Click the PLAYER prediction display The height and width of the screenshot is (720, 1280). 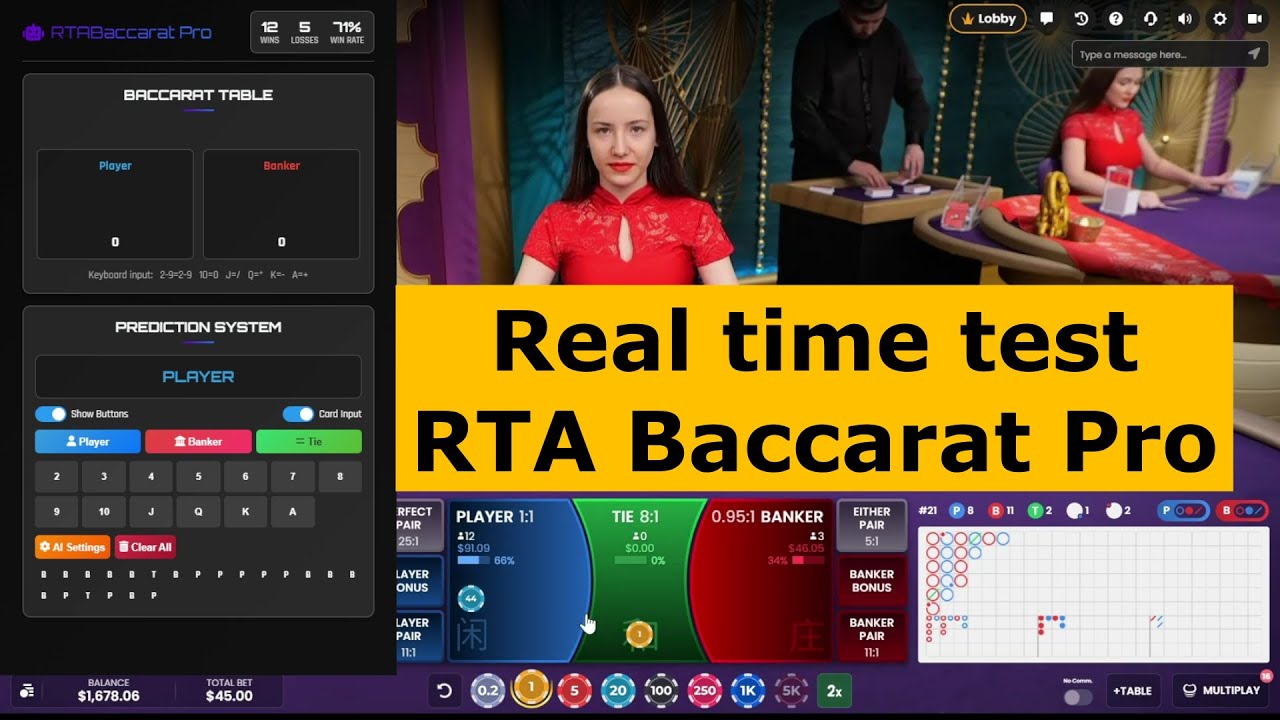[198, 377]
